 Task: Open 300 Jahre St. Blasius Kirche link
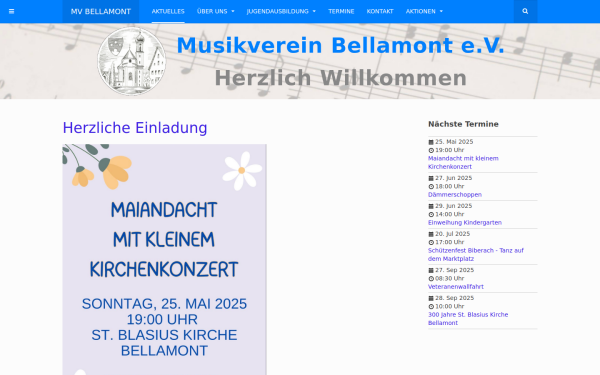[x=468, y=319]
